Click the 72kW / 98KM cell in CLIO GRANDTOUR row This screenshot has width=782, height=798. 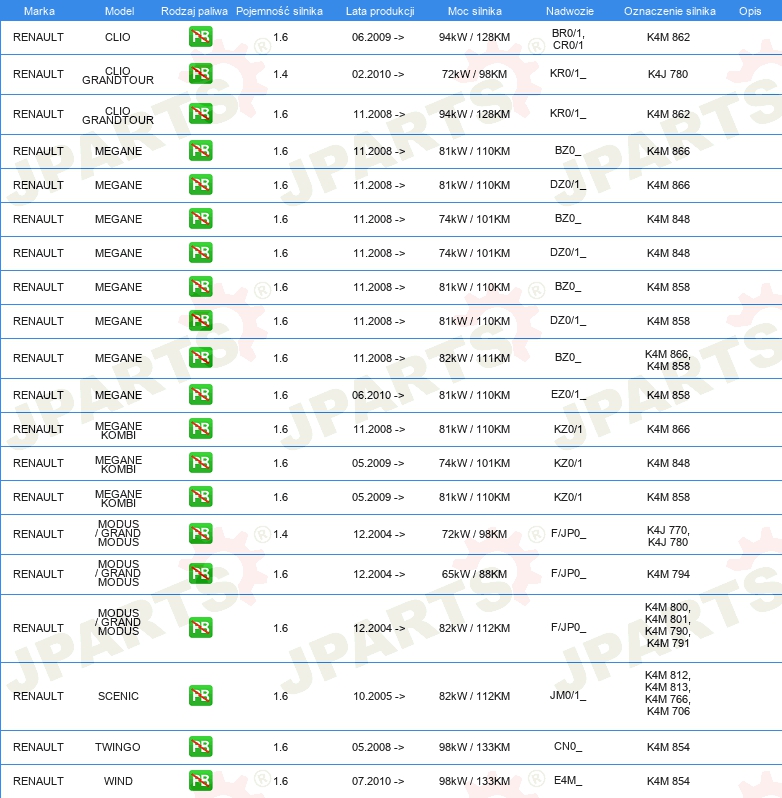[x=475, y=74]
